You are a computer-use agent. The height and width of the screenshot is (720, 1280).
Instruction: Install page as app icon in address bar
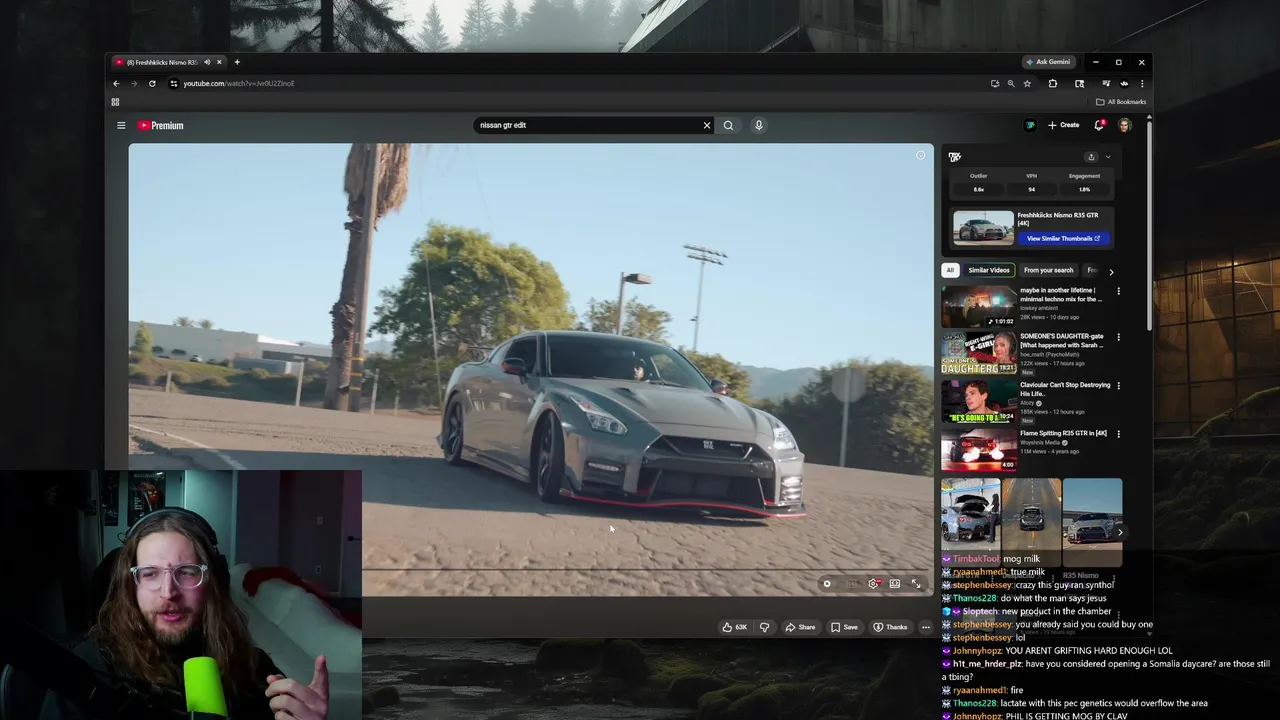point(994,83)
